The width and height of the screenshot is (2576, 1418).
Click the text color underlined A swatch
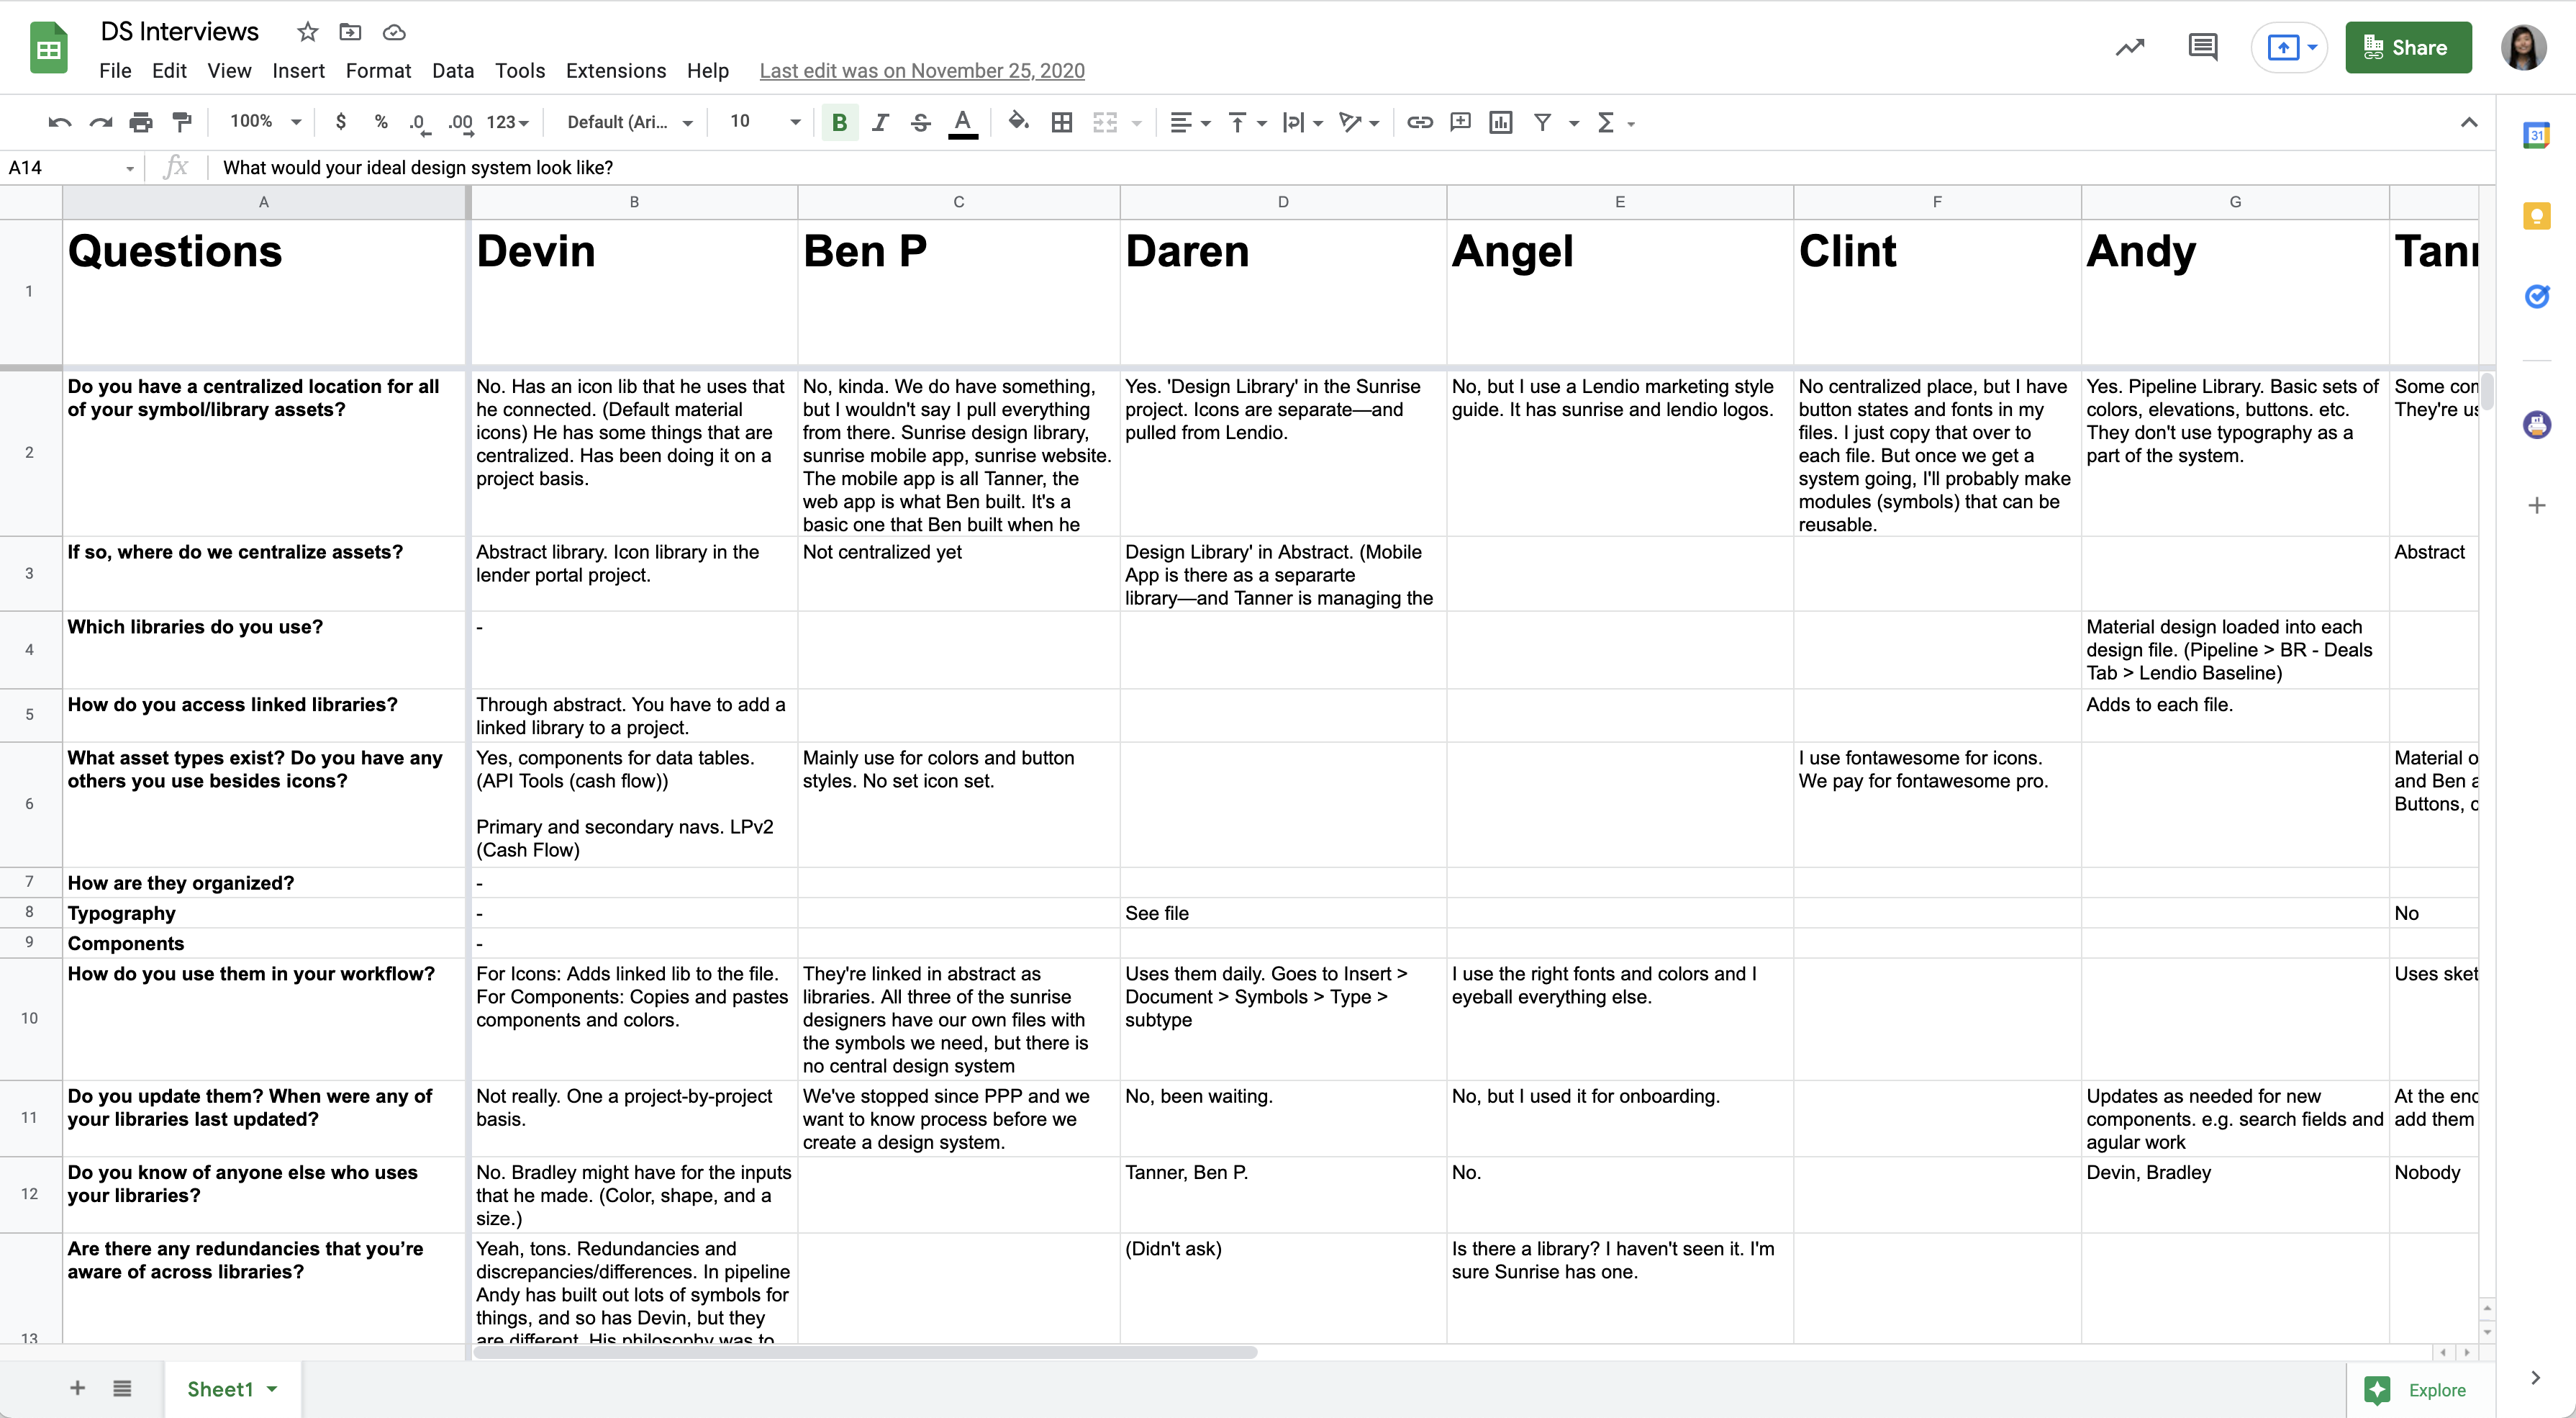tap(962, 122)
